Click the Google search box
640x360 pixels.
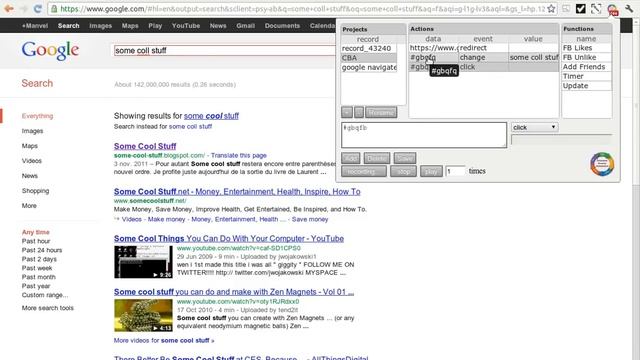[224, 51]
